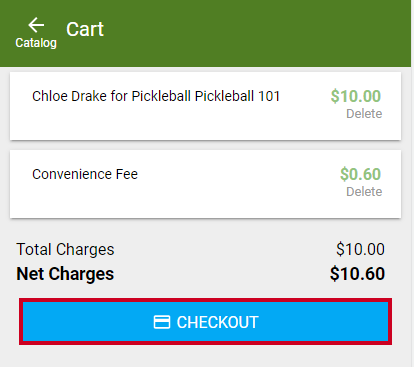Click the $0.60 fee amount
The height and width of the screenshot is (367, 414).
360,174
